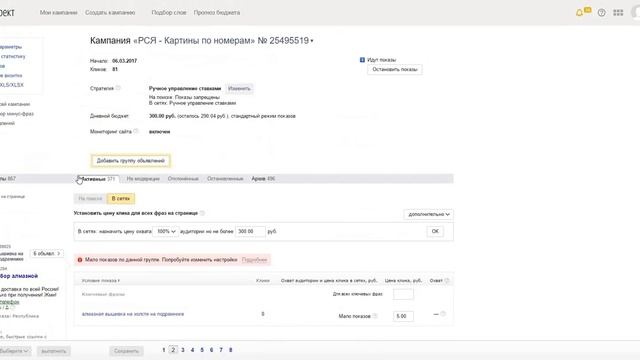The width and height of the screenshot is (640, 360).
Task: Click OK to apply click price
Action: click(x=435, y=231)
